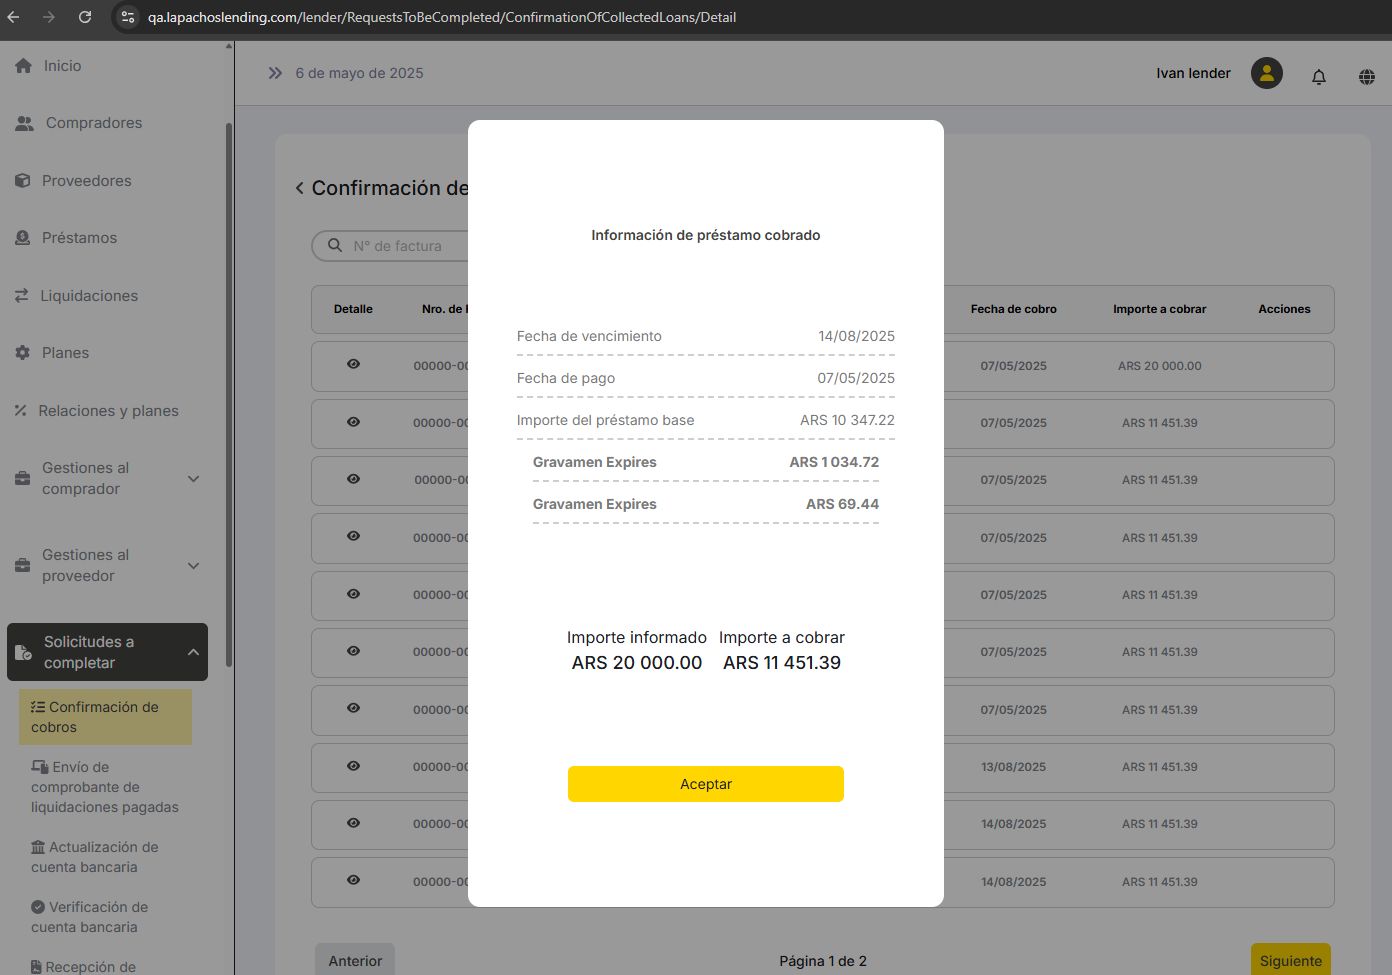Viewport: 1392px width, 975px height.
Task: Click the sidebar vertical scrollbar
Action: point(229,400)
